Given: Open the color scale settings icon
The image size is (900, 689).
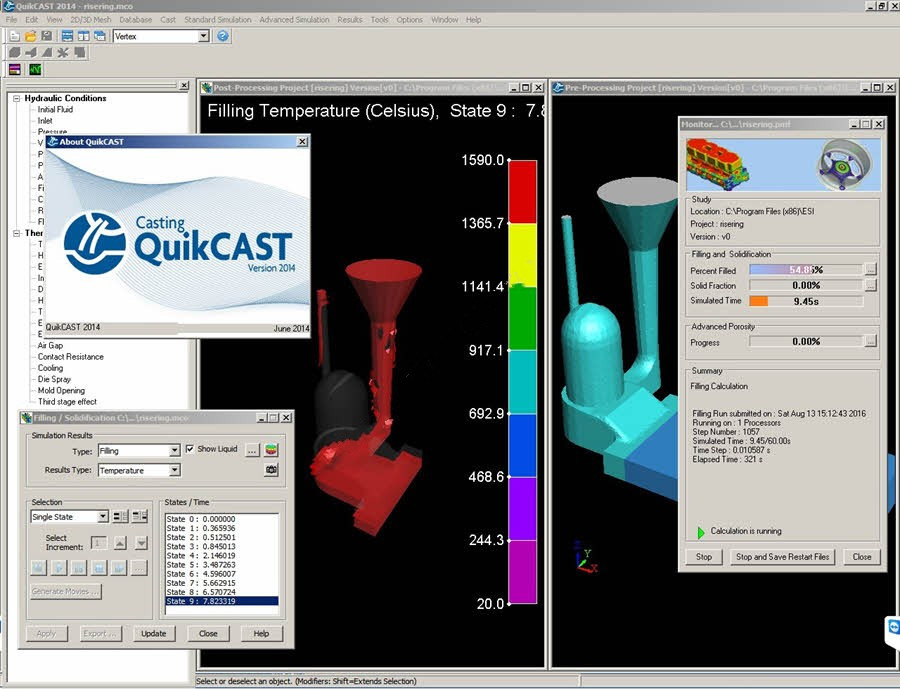Looking at the screenshot, I should (271, 450).
